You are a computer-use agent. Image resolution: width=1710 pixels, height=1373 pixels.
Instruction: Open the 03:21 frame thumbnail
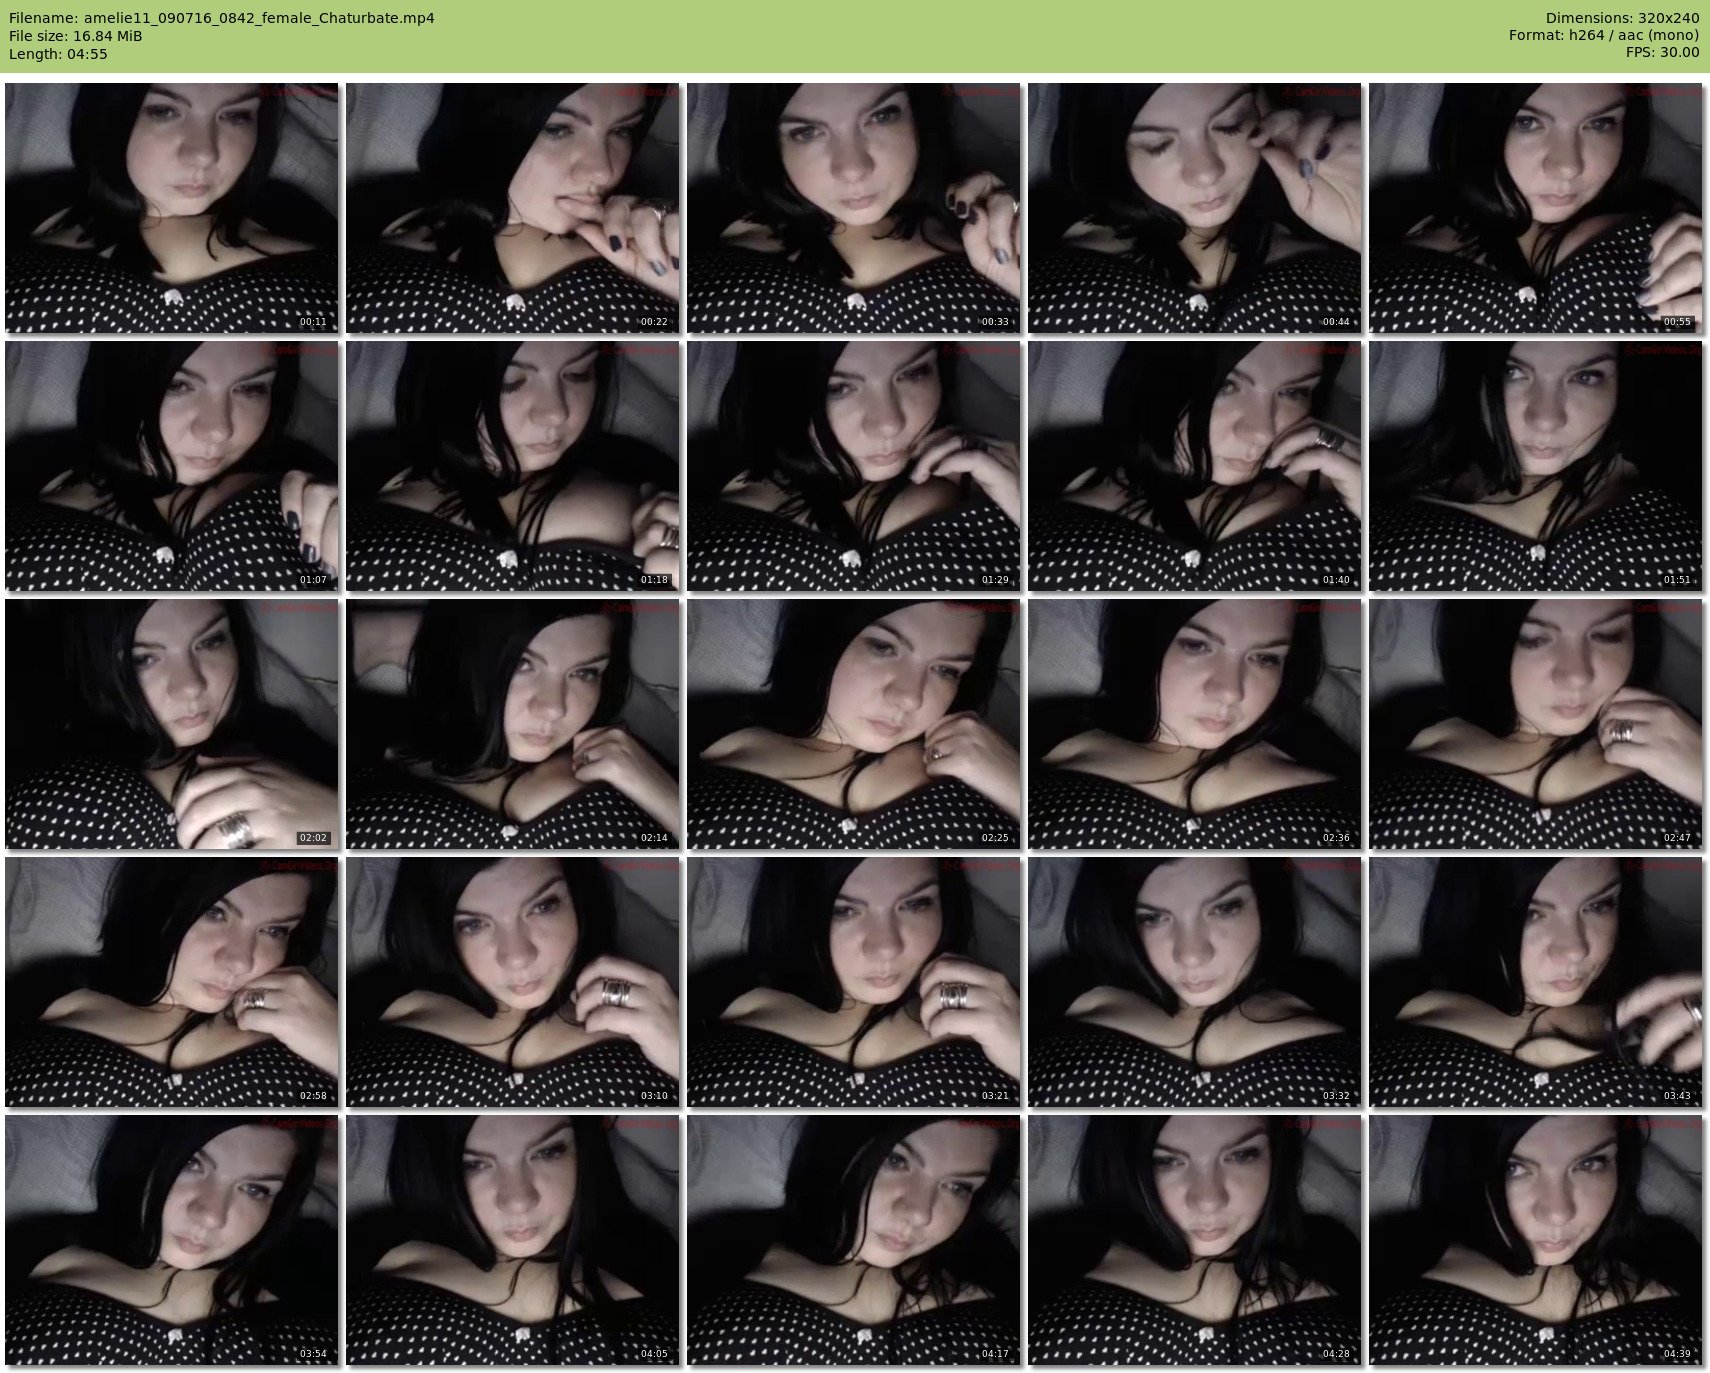pyautogui.click(x=853, y=982)
